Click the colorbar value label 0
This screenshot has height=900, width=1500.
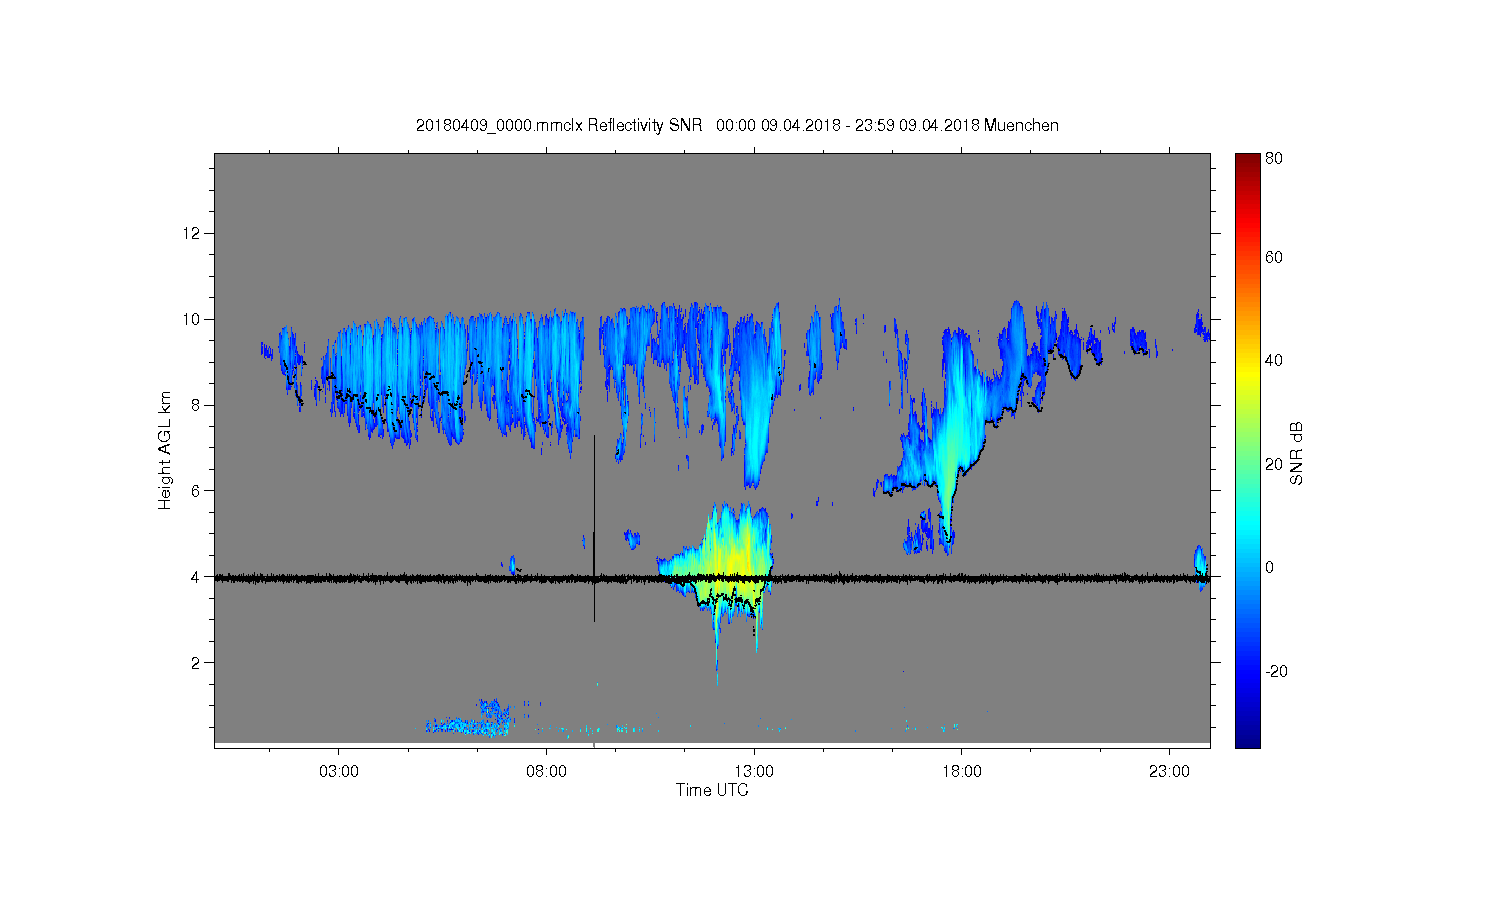pyautogui.click(x=1269, y=567)
